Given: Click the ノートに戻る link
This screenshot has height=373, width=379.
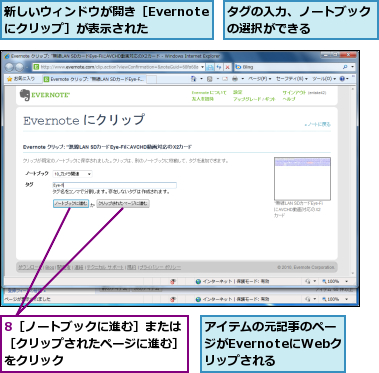Looking at the screenshot, I should pos(318,124).
